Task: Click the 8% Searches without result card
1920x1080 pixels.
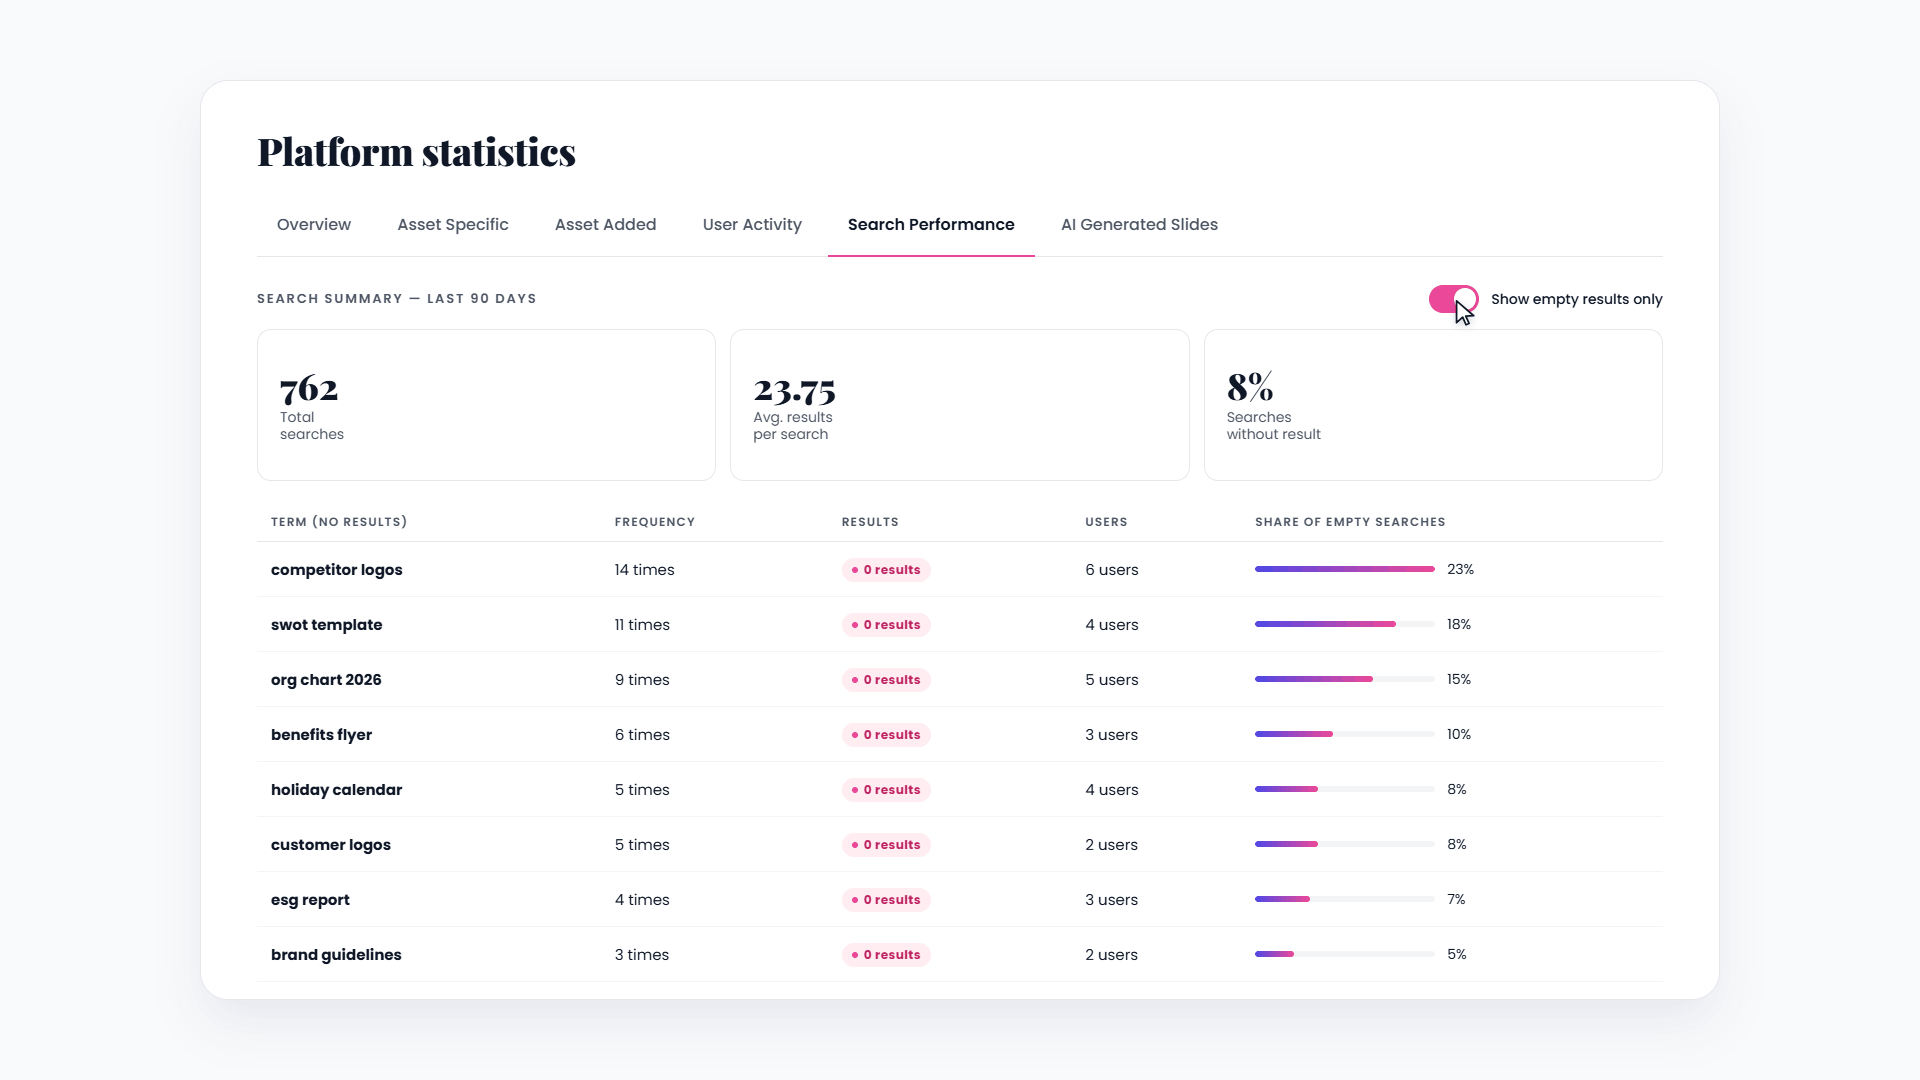Action: coord(1433,405)
